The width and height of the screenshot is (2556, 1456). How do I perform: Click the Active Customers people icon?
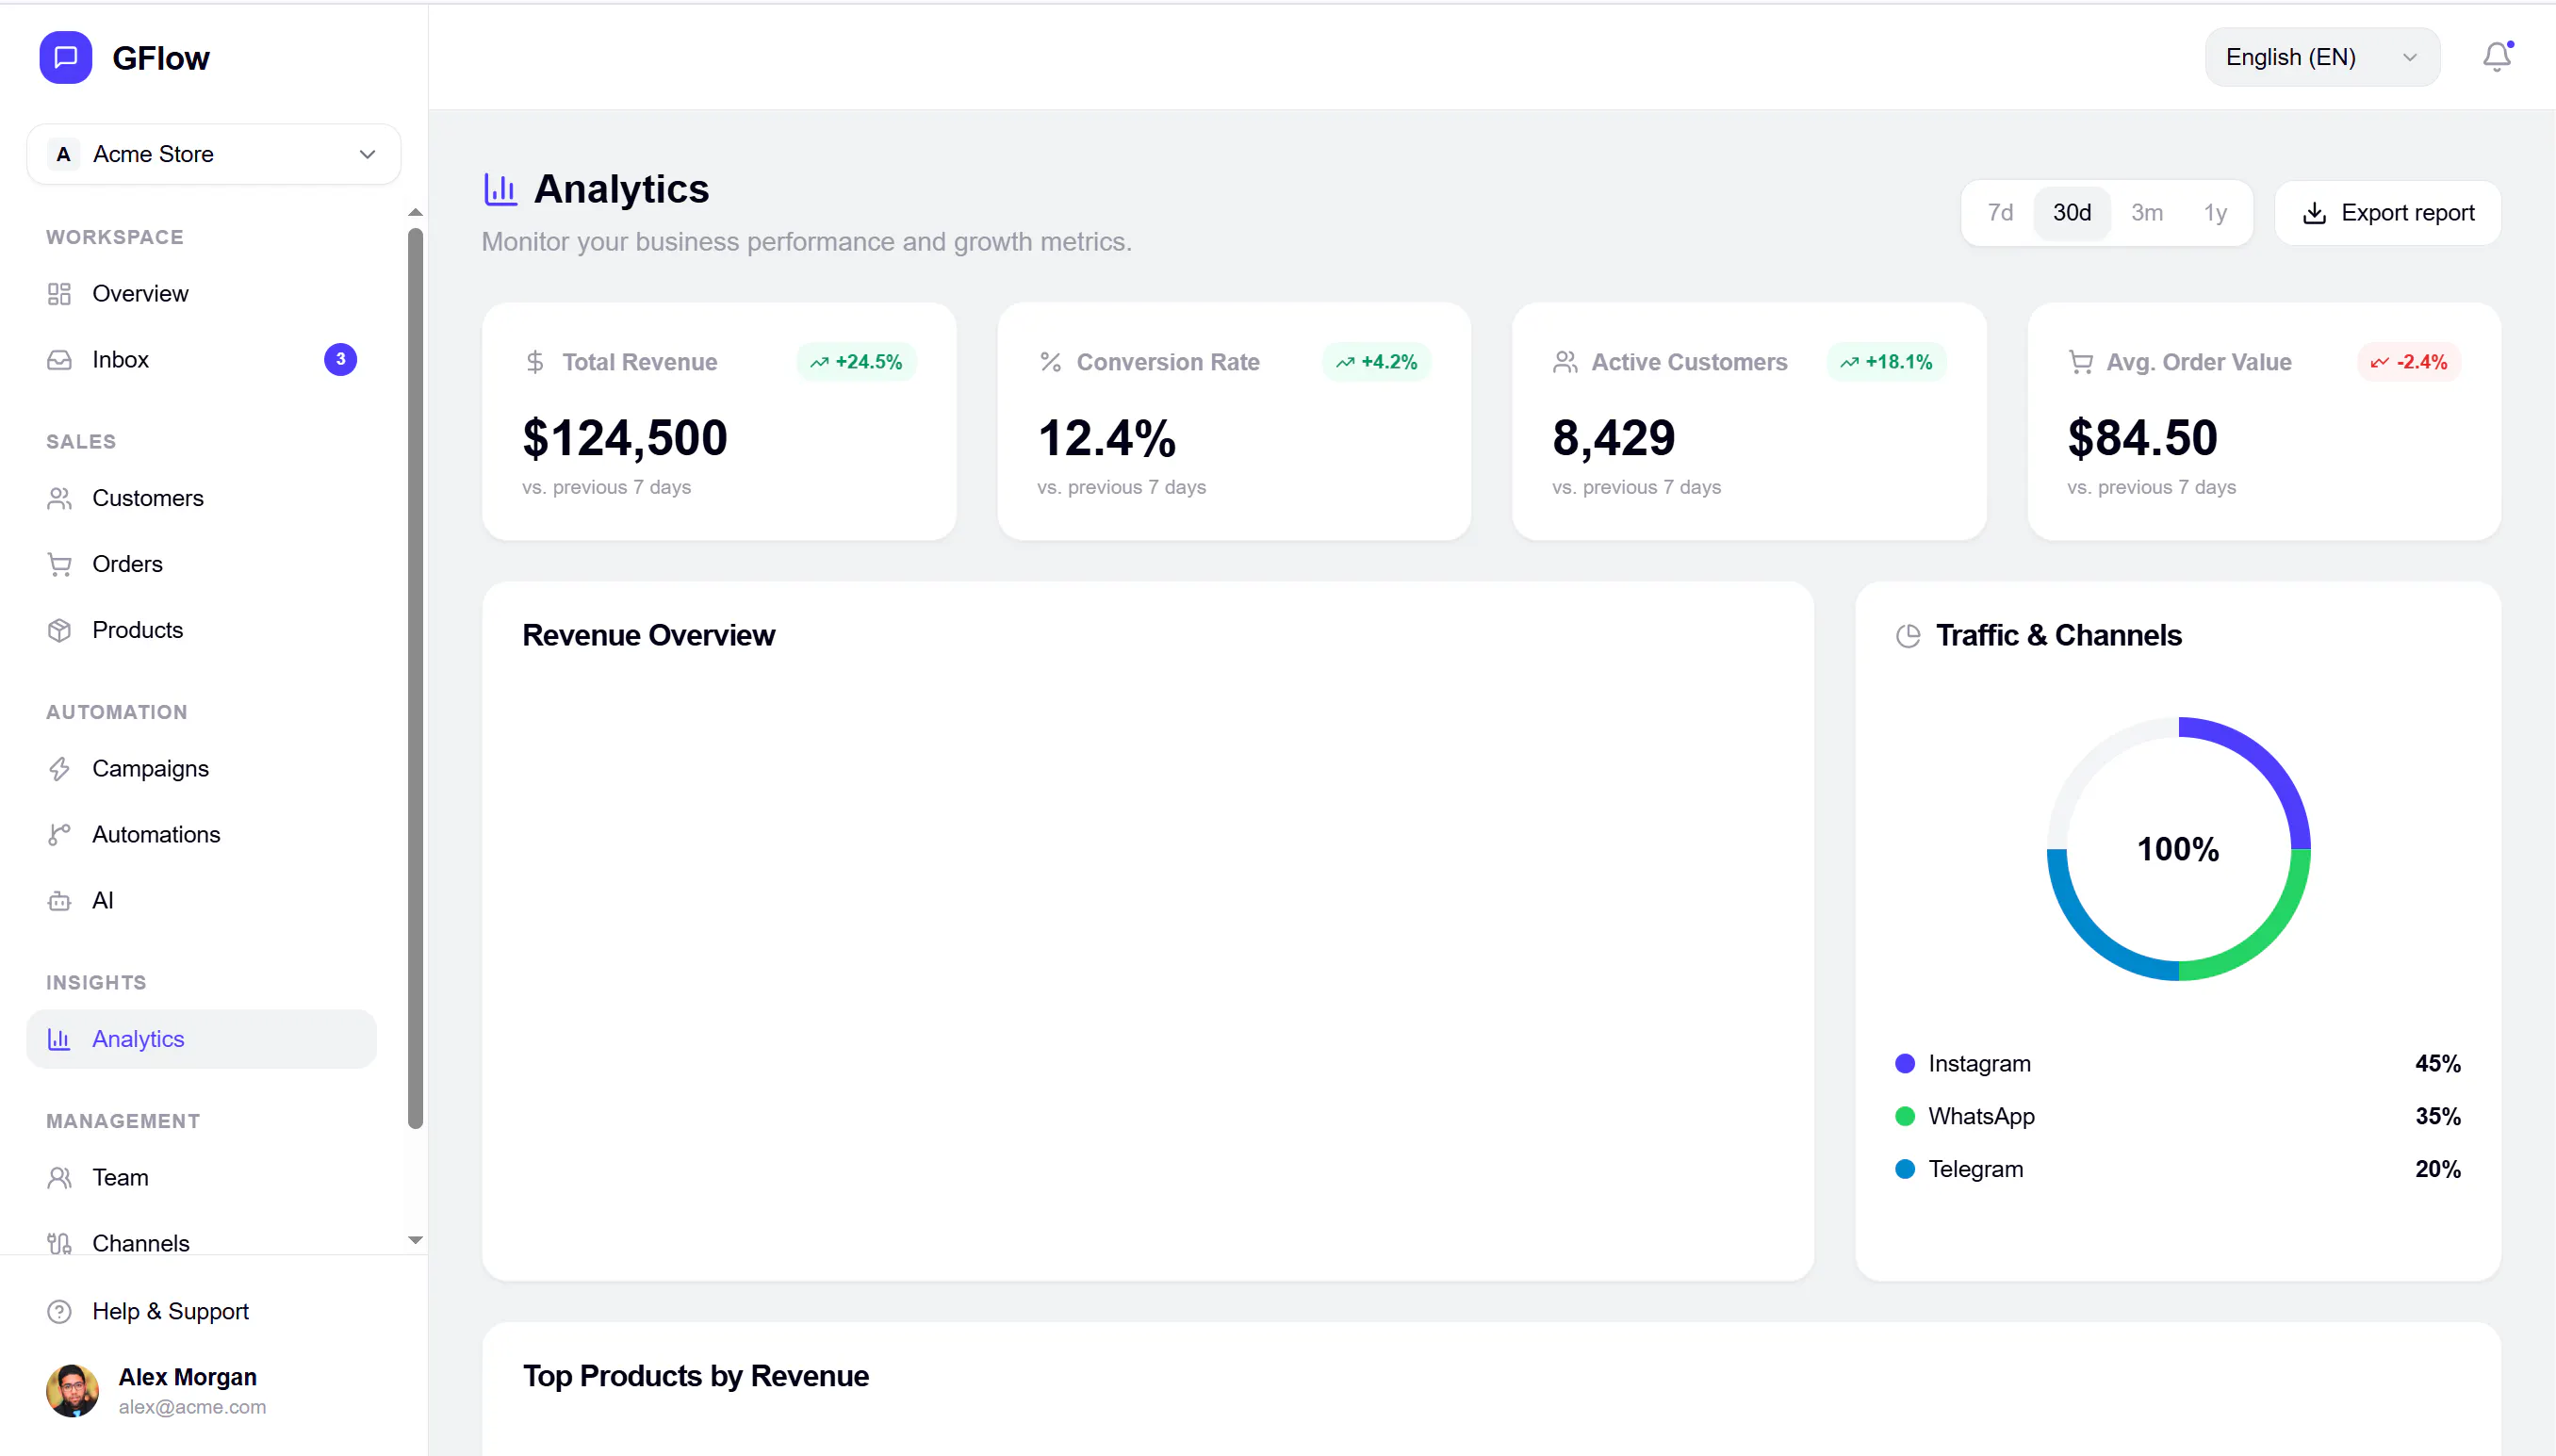(1565, 362)
